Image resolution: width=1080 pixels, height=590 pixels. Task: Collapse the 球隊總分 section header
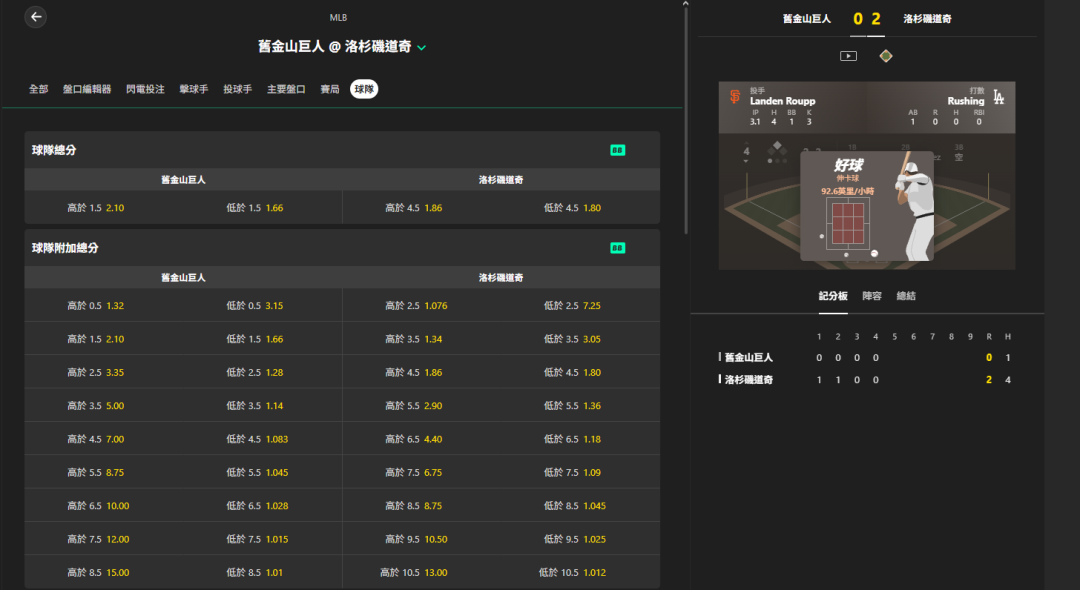tap(342, 150)
